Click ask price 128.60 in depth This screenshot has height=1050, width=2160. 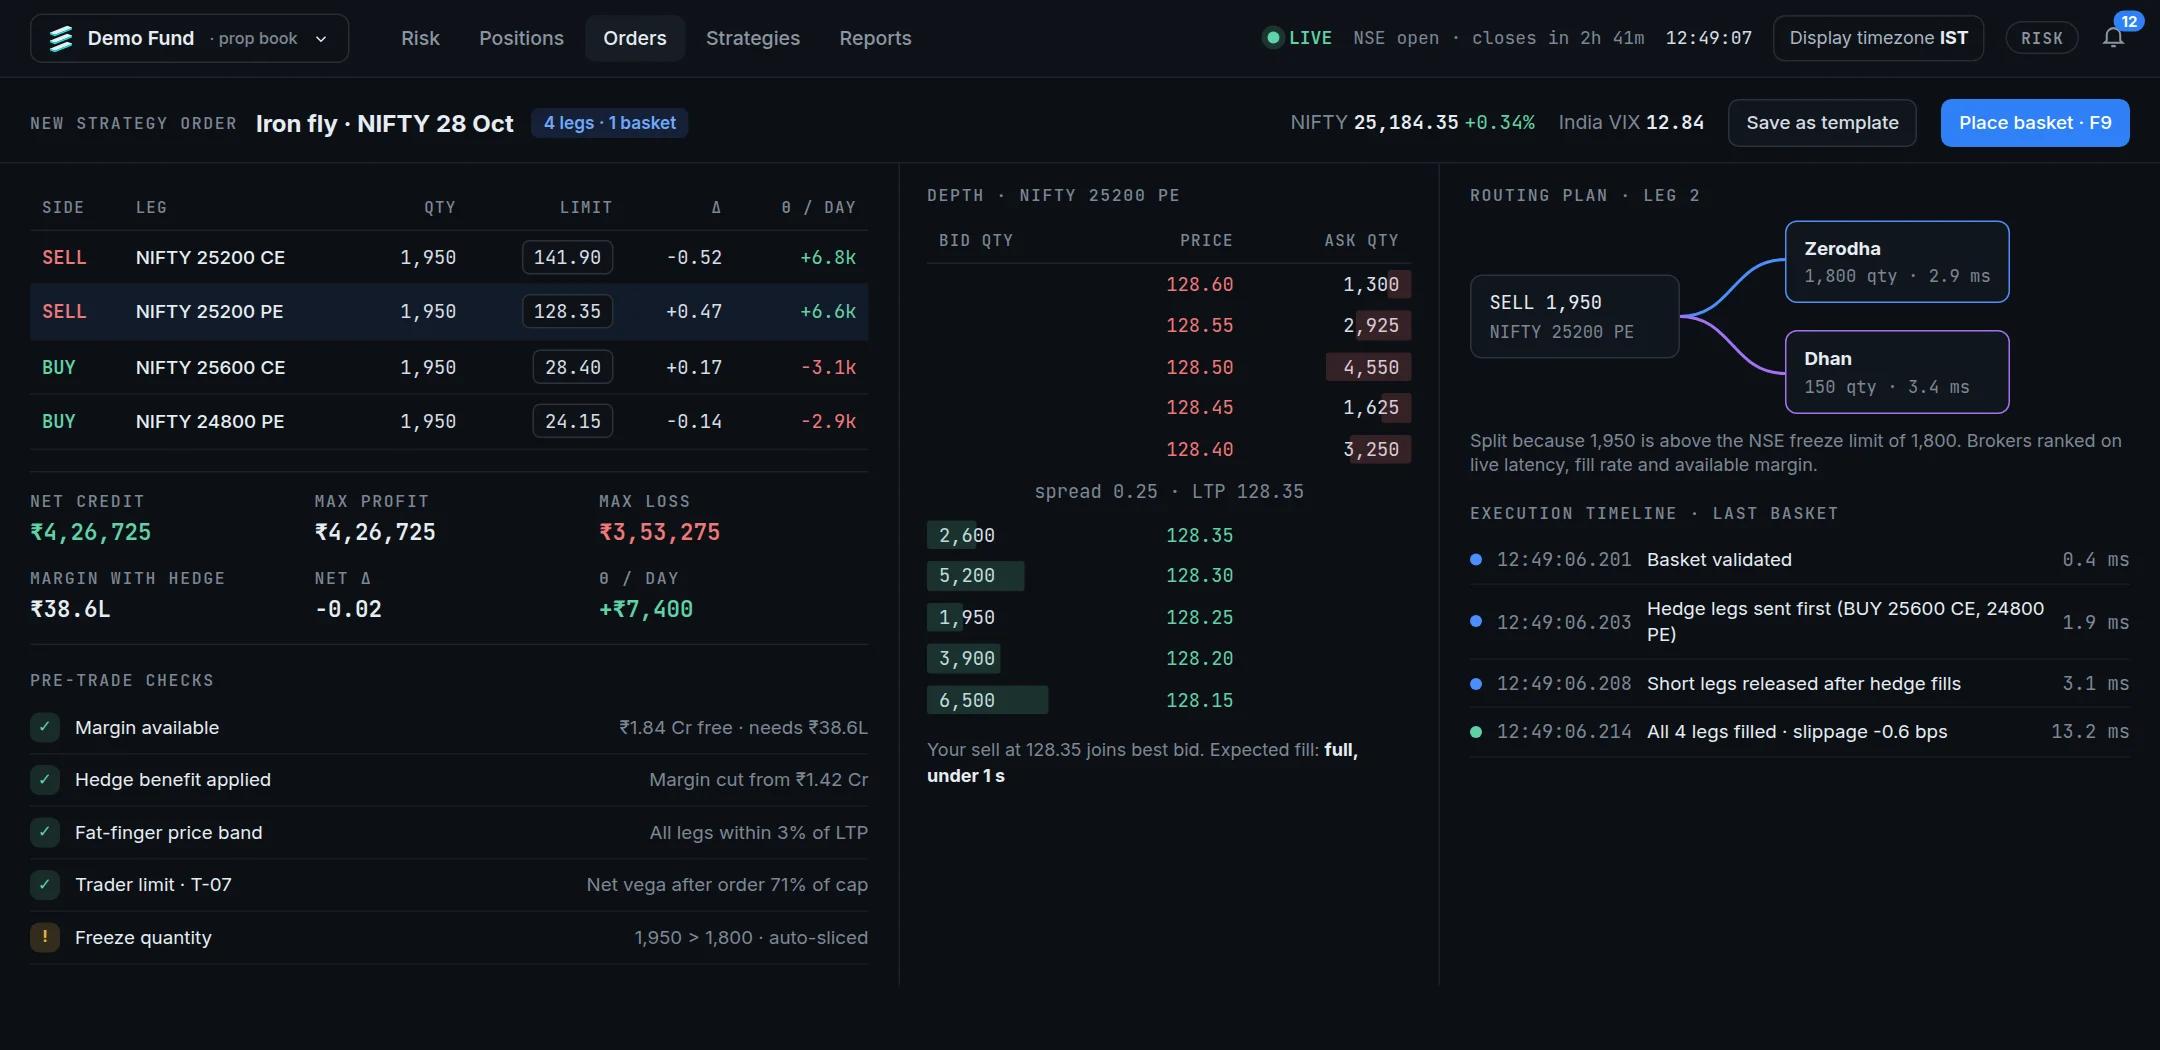click(x=1199, y=284)
